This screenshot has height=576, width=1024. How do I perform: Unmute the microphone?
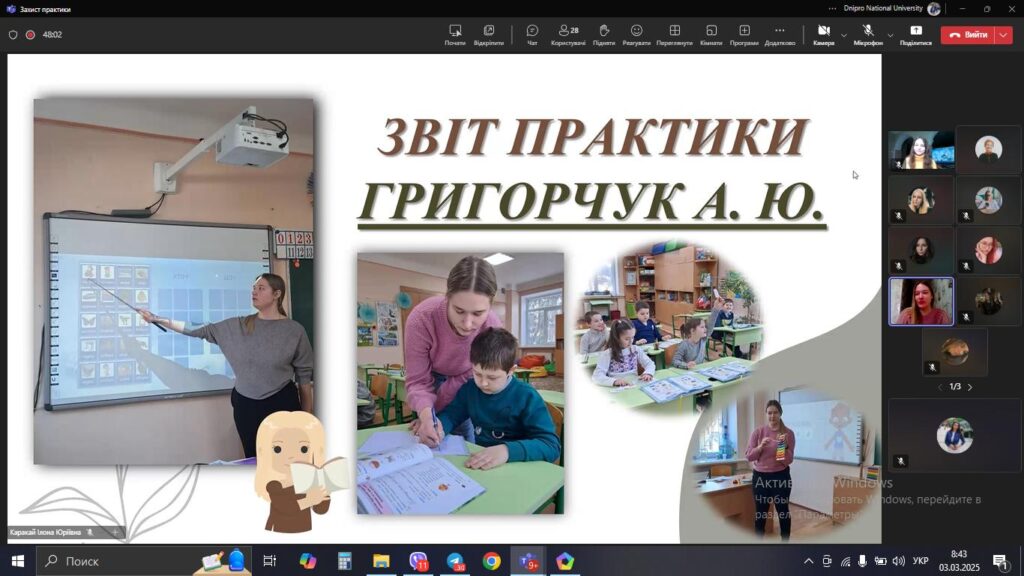pyautogui.click(x=868, y=35)
